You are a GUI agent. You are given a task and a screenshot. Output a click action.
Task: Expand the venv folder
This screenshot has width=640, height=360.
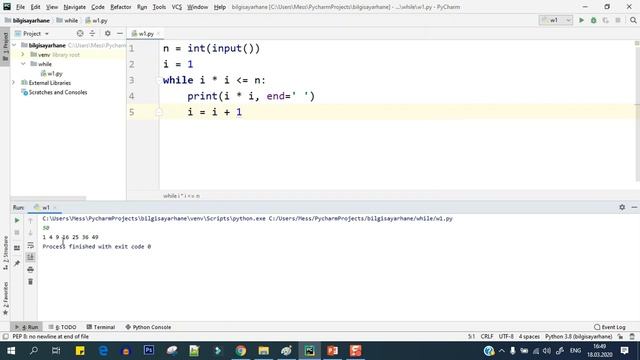(x=23, y=54)
